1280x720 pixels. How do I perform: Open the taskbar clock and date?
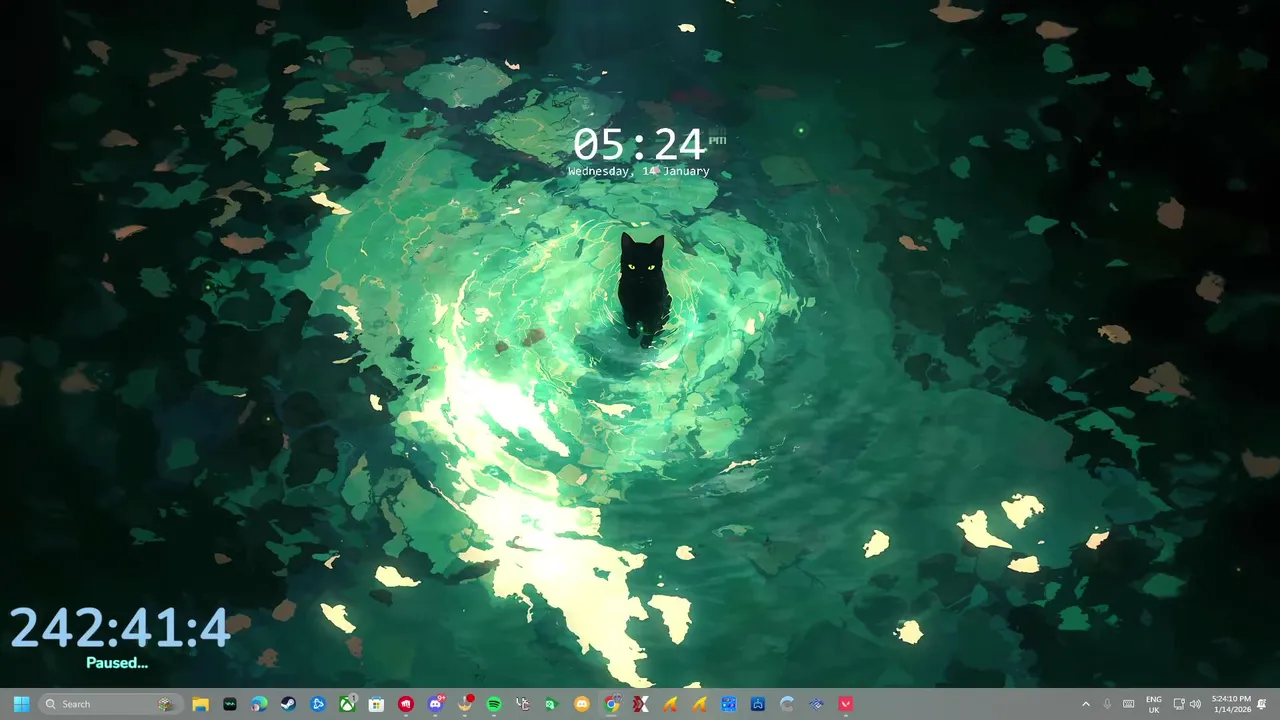tap(1231, 704)
